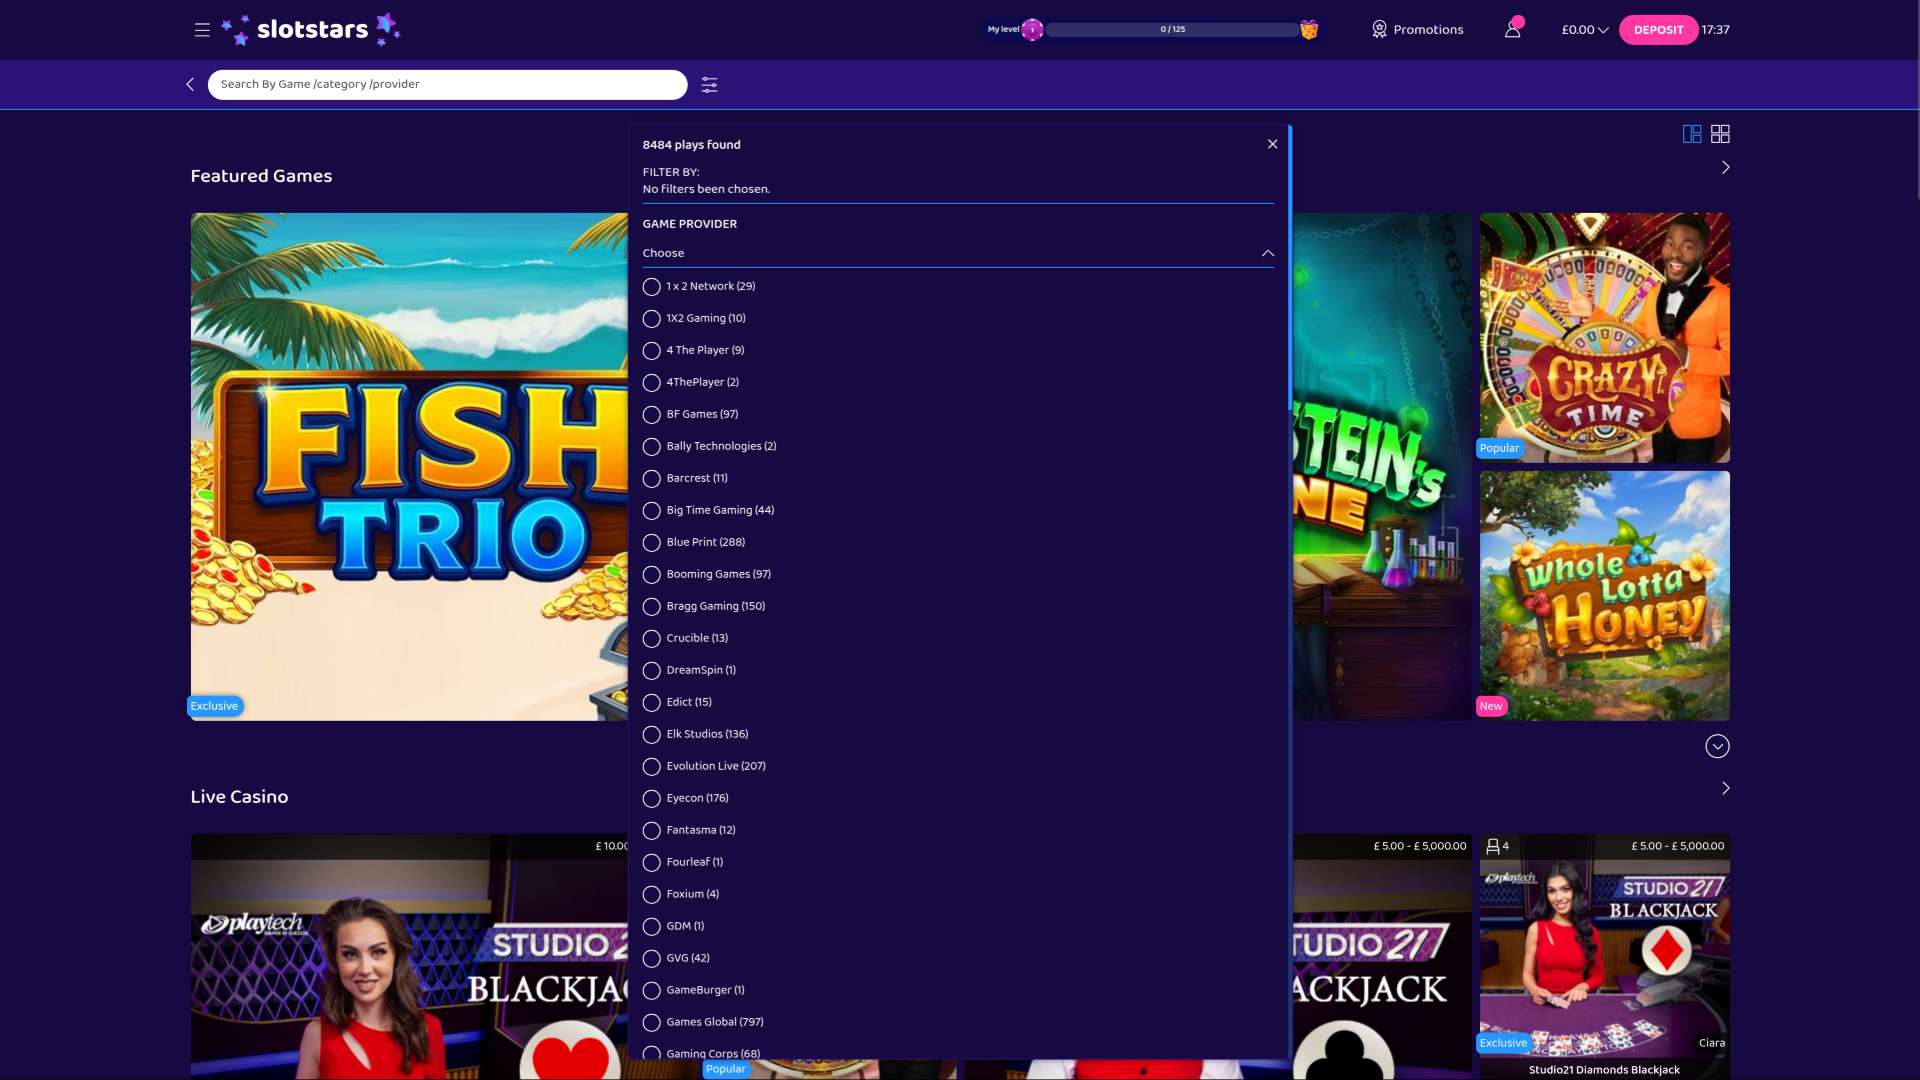
Task: Open the filter sliders icon
Action: [x=709, y=85]
